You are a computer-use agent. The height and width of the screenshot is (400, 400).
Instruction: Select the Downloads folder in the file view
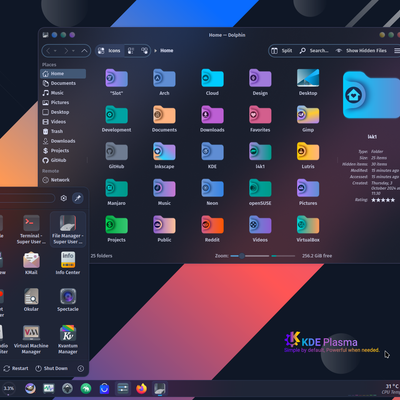(x=212, y=115)
